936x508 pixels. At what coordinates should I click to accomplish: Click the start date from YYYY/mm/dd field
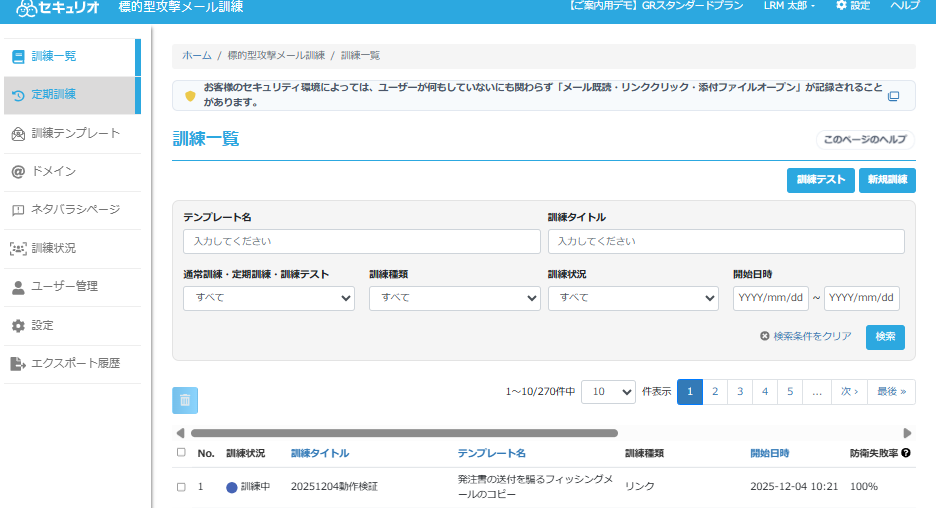coord(771,298)
